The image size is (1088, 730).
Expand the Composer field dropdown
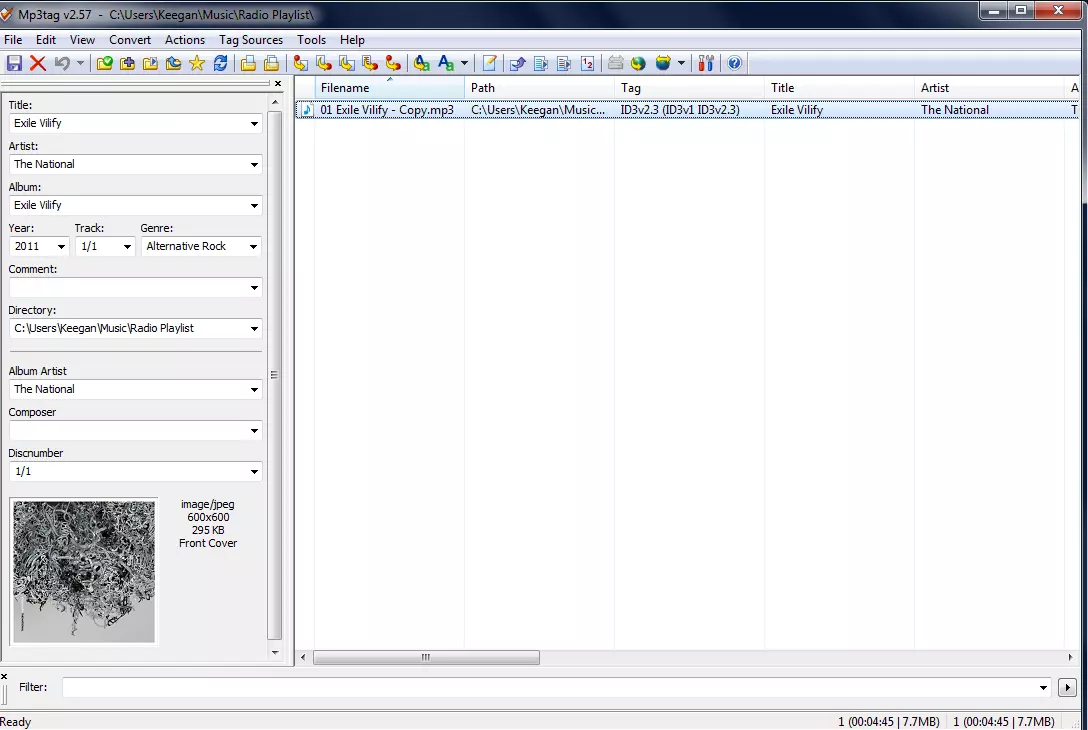(254, 430)
